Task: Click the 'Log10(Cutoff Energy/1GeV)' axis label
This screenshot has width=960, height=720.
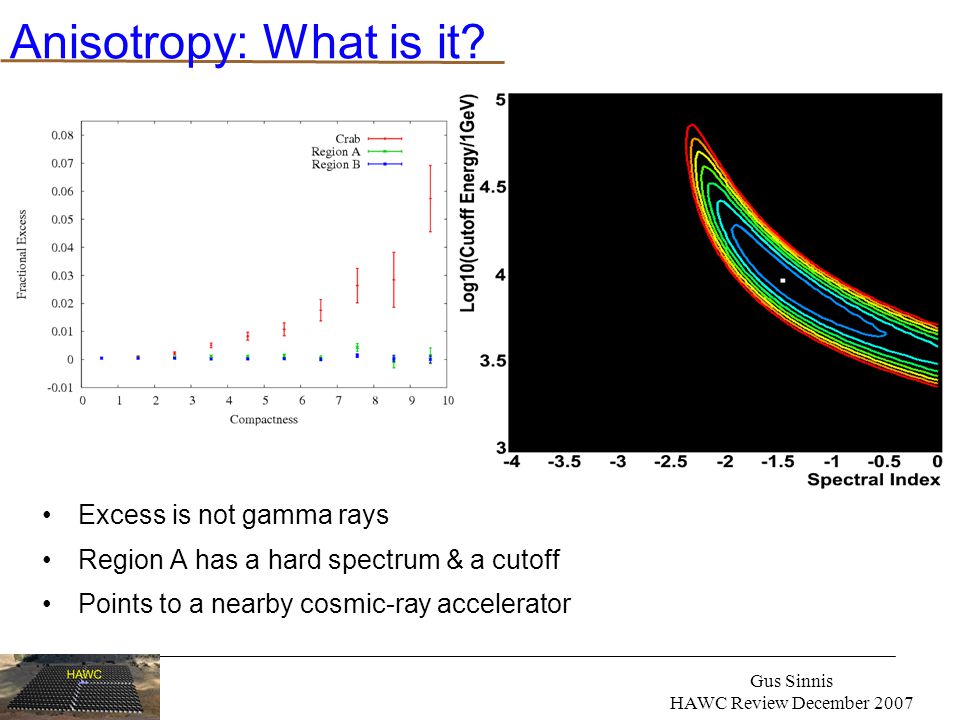Action: click(468, 203)
